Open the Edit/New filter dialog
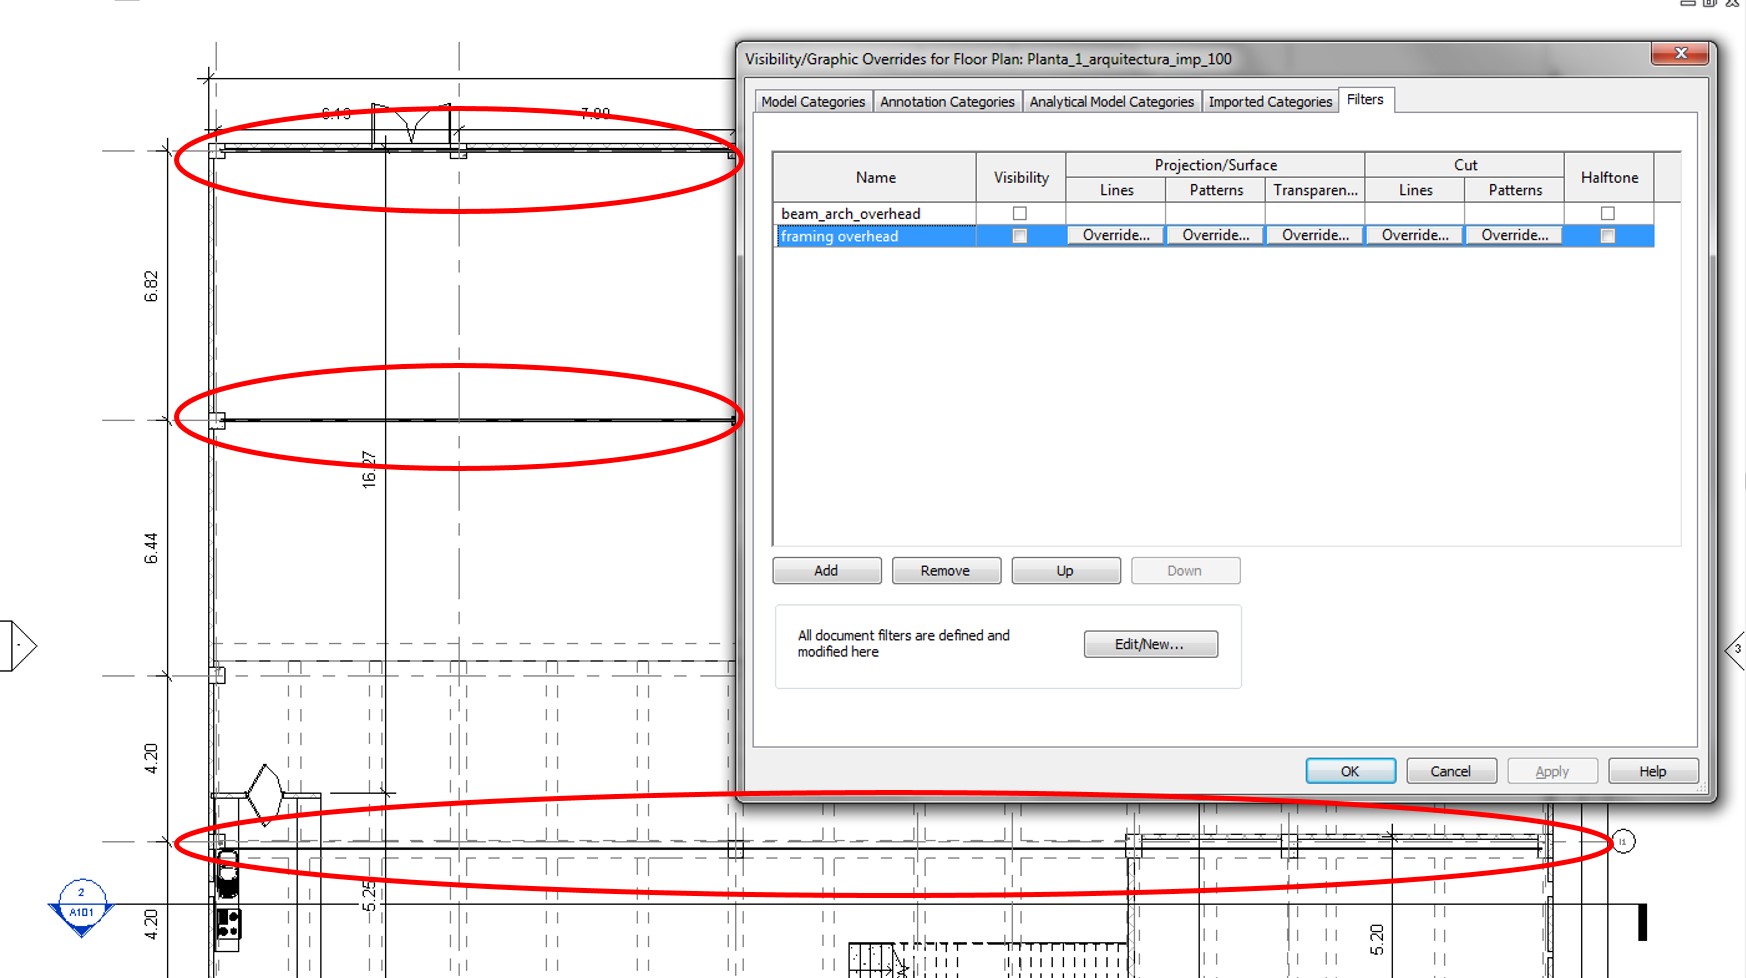This screenshot has width=1746, height=978. click(x=1149, y=643)
